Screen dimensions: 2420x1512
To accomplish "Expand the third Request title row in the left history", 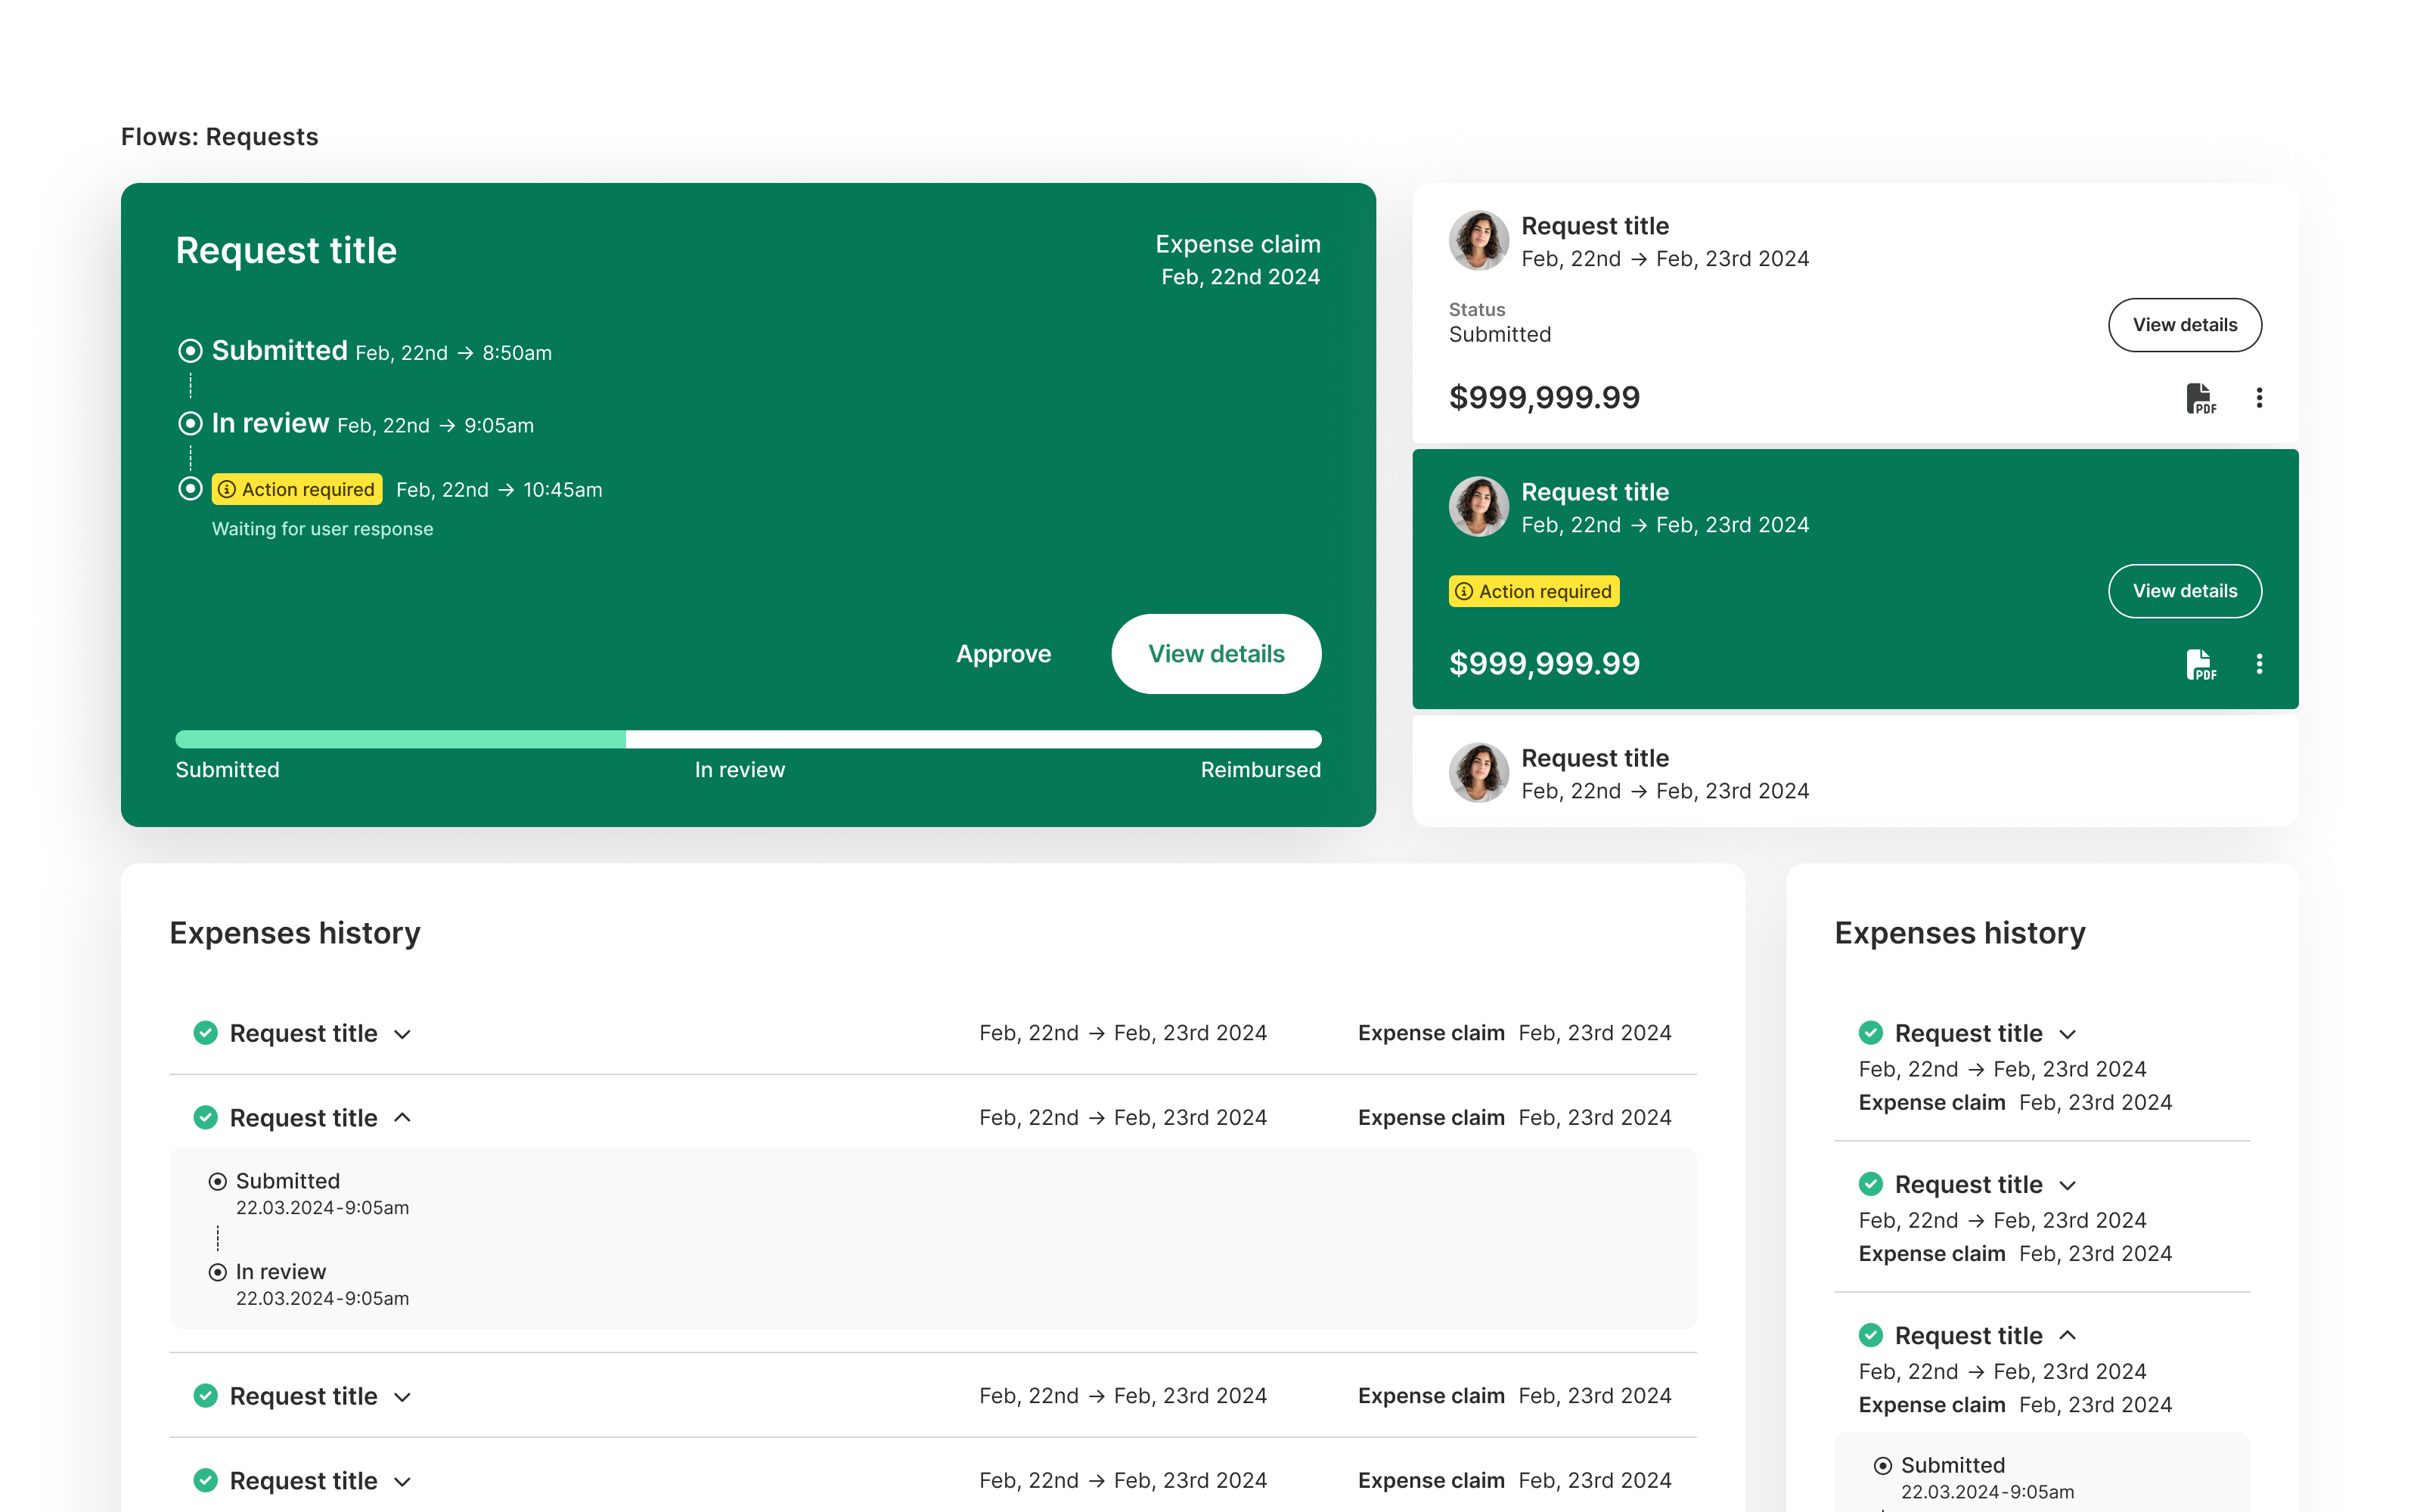I will [x=402, y=1397].
